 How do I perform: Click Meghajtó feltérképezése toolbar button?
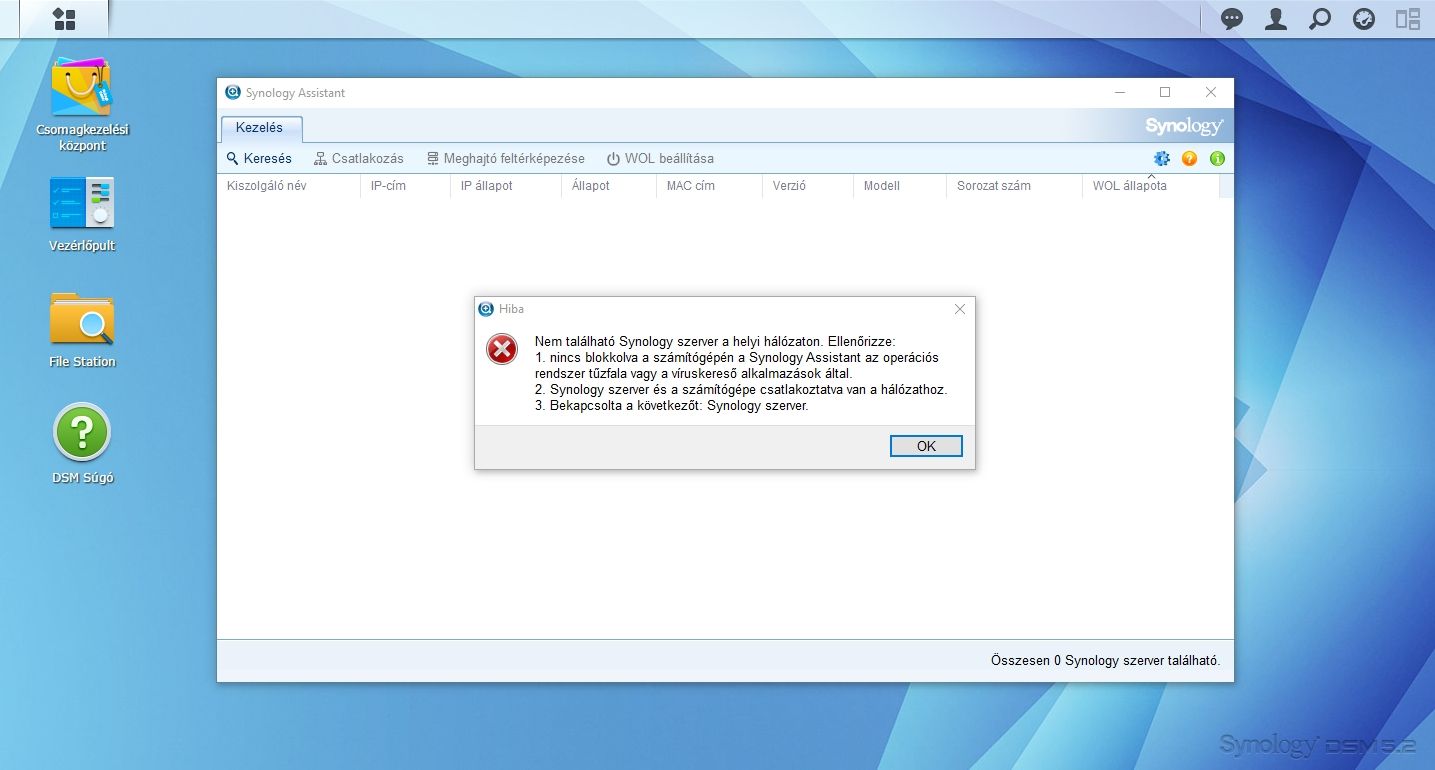coord(505,158)
